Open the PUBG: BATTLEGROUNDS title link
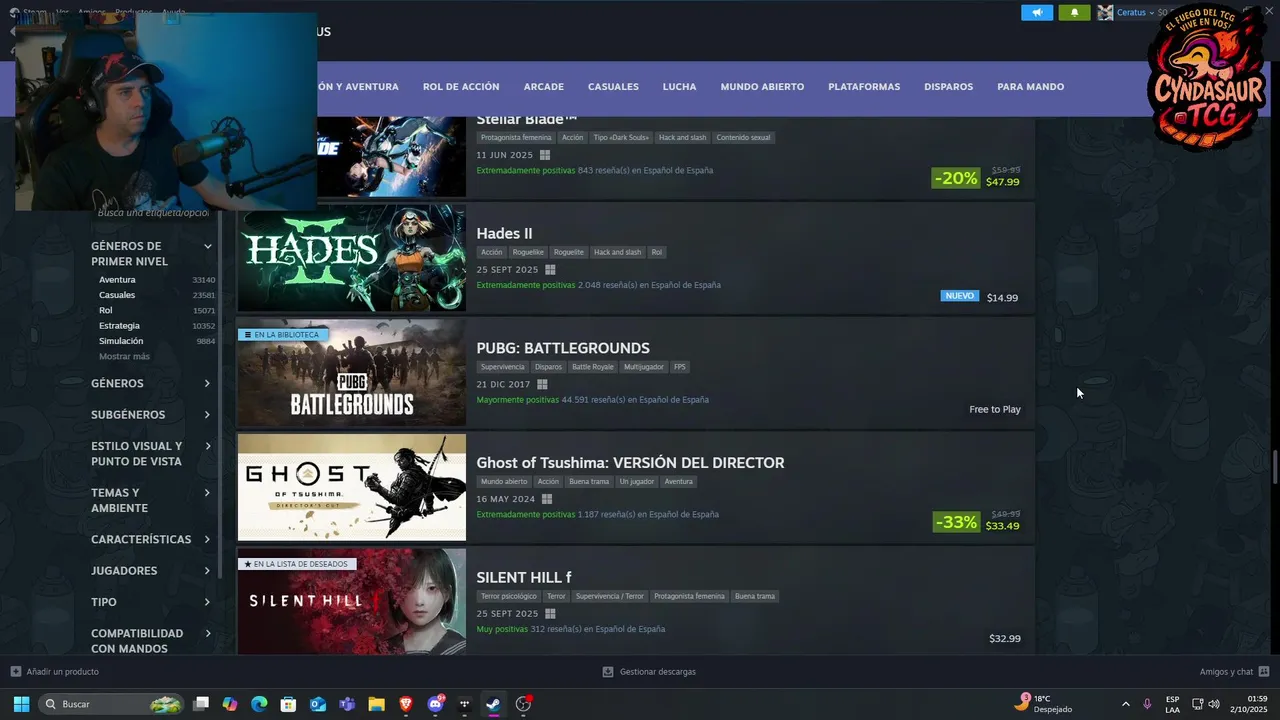The width and height of the screenshot is (1280, 720). coord(563,348)
